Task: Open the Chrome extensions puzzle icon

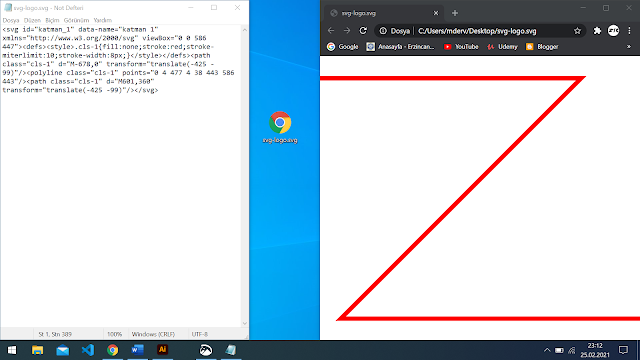Action: click(597, 31)
